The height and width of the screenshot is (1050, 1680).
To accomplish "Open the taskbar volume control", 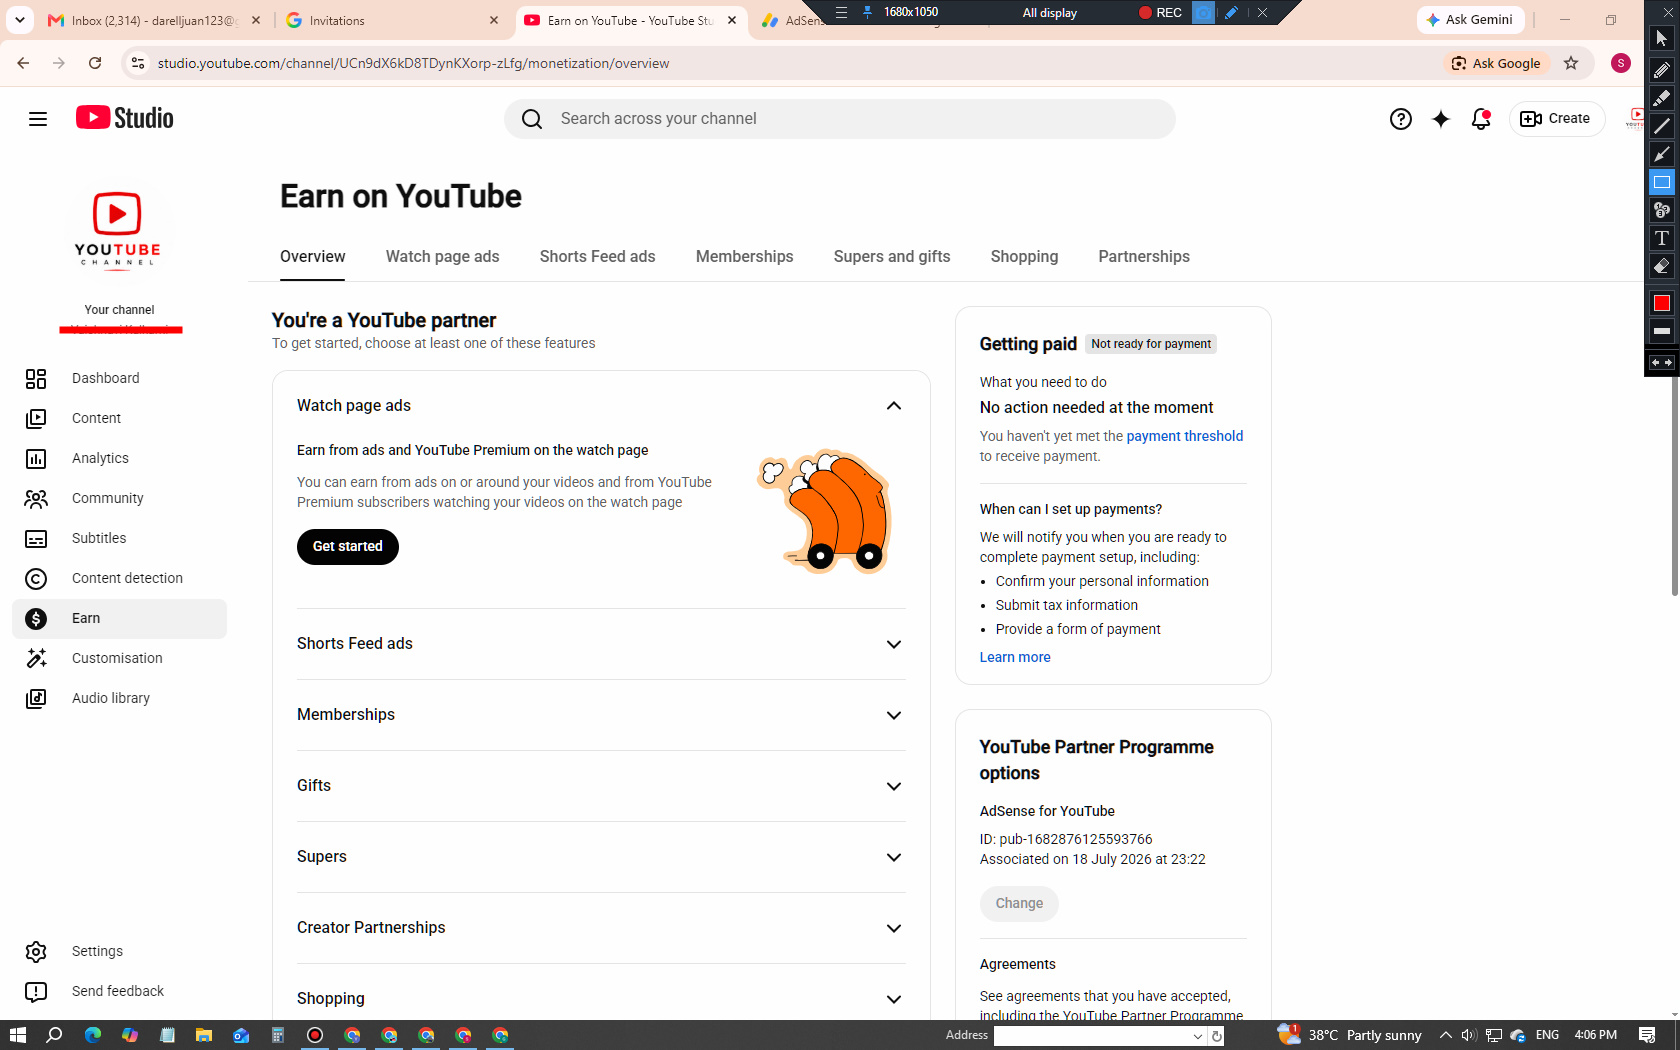I will pos(1468,1035).
